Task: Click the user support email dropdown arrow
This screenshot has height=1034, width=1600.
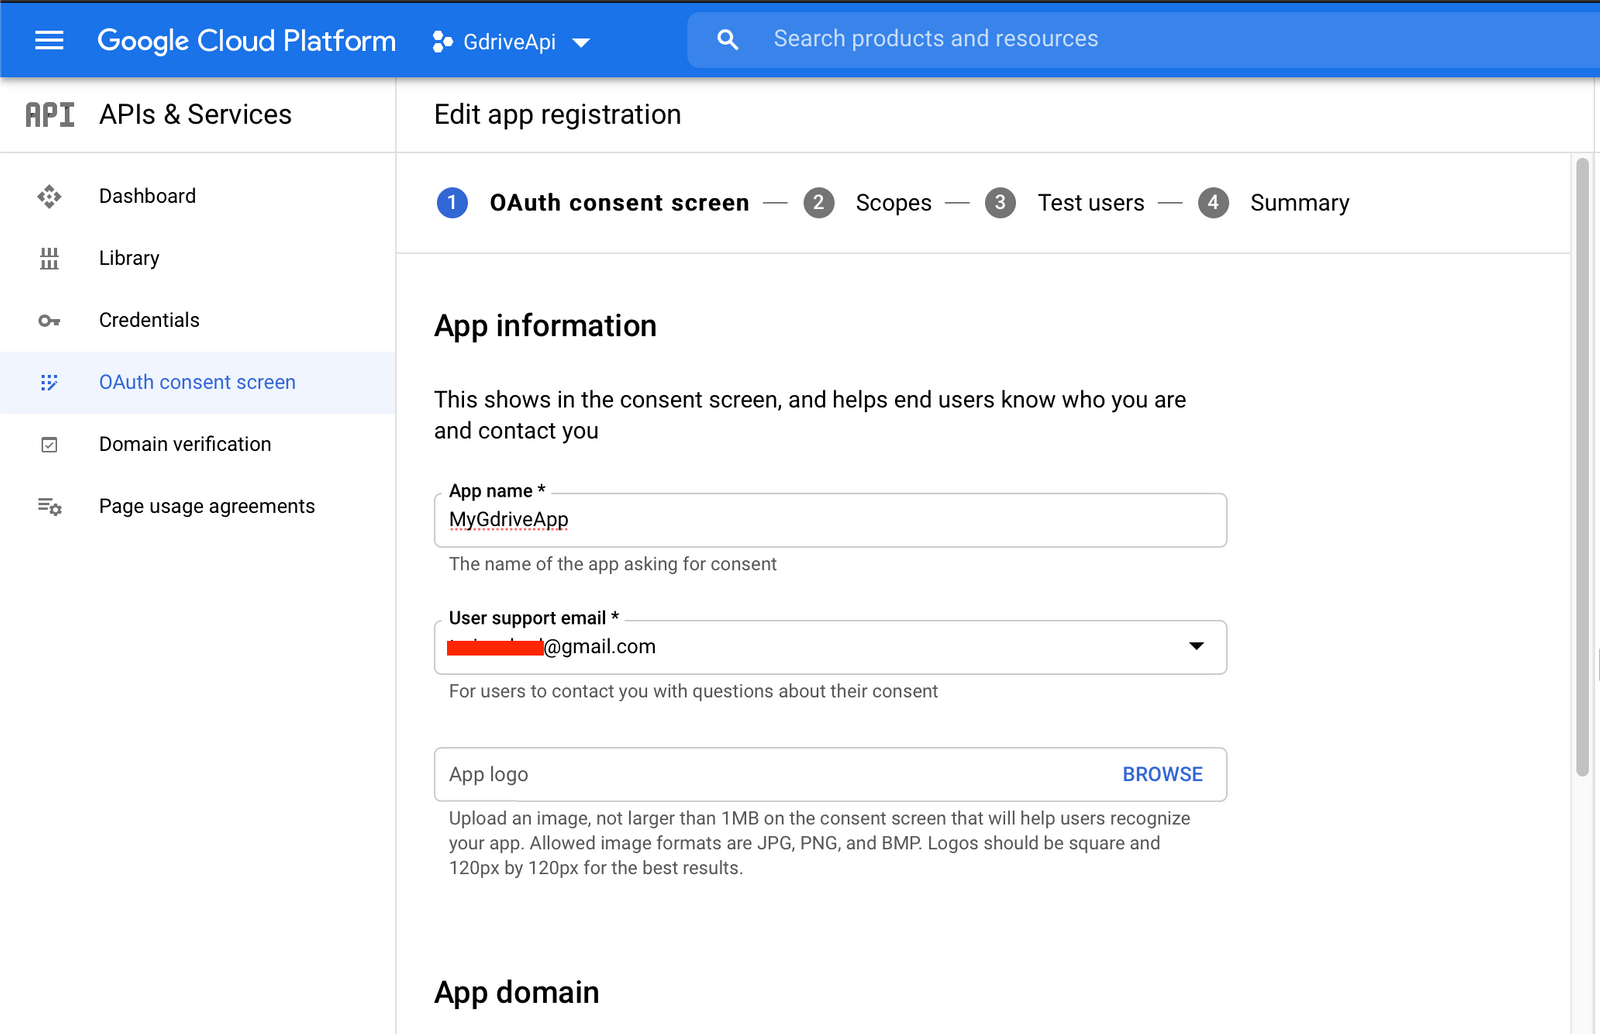Action: [x=1196, y=646]
